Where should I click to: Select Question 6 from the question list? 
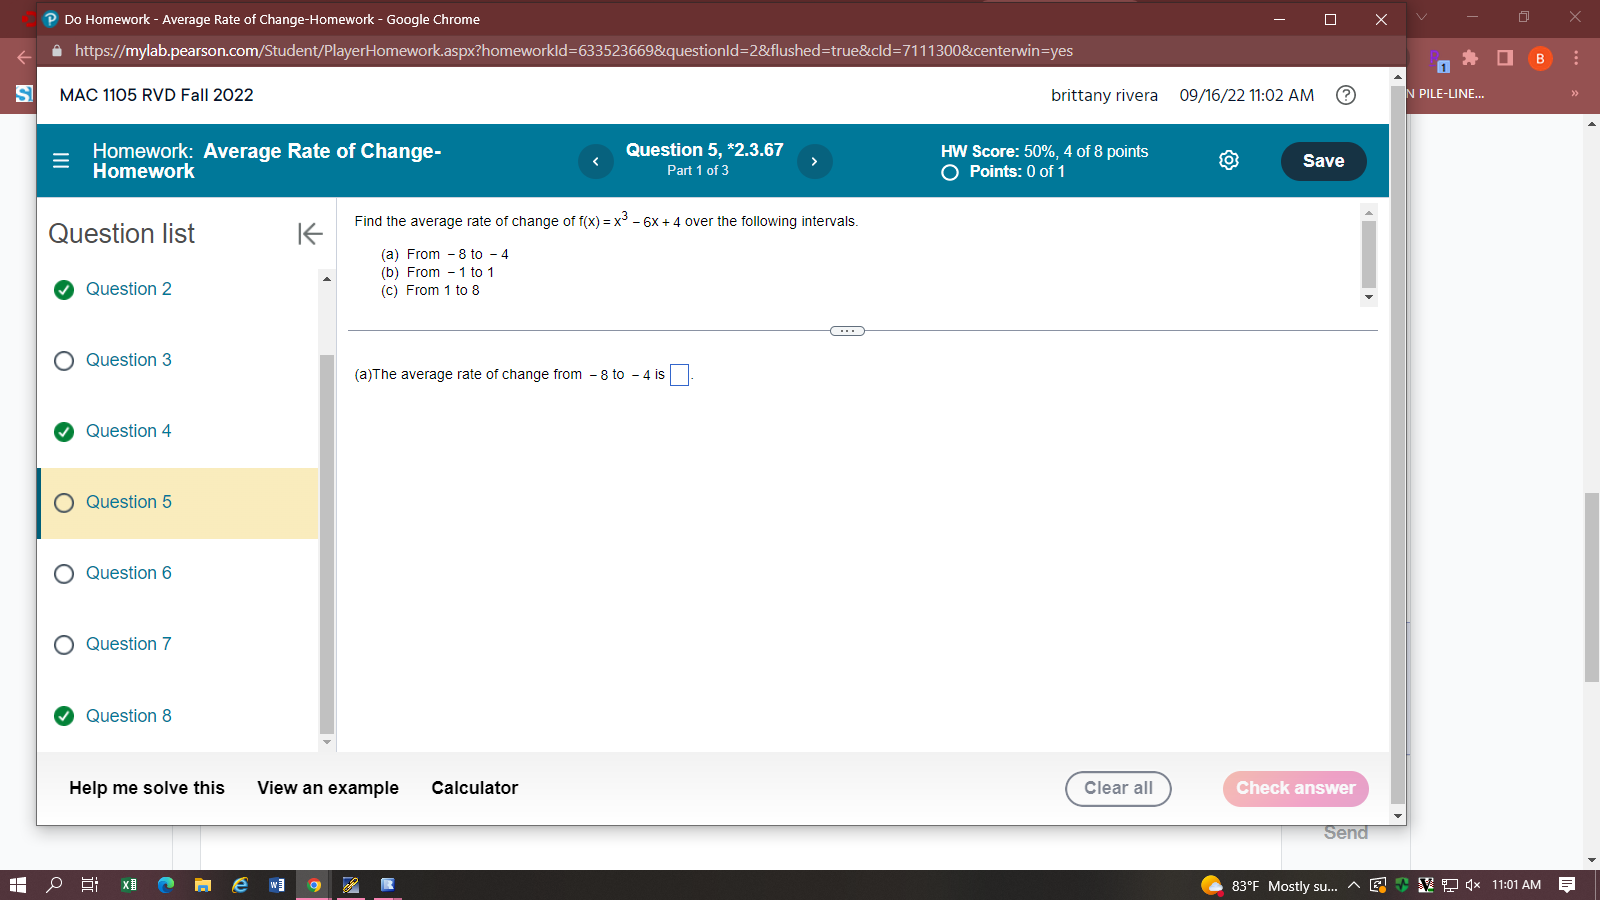[128, 573]
